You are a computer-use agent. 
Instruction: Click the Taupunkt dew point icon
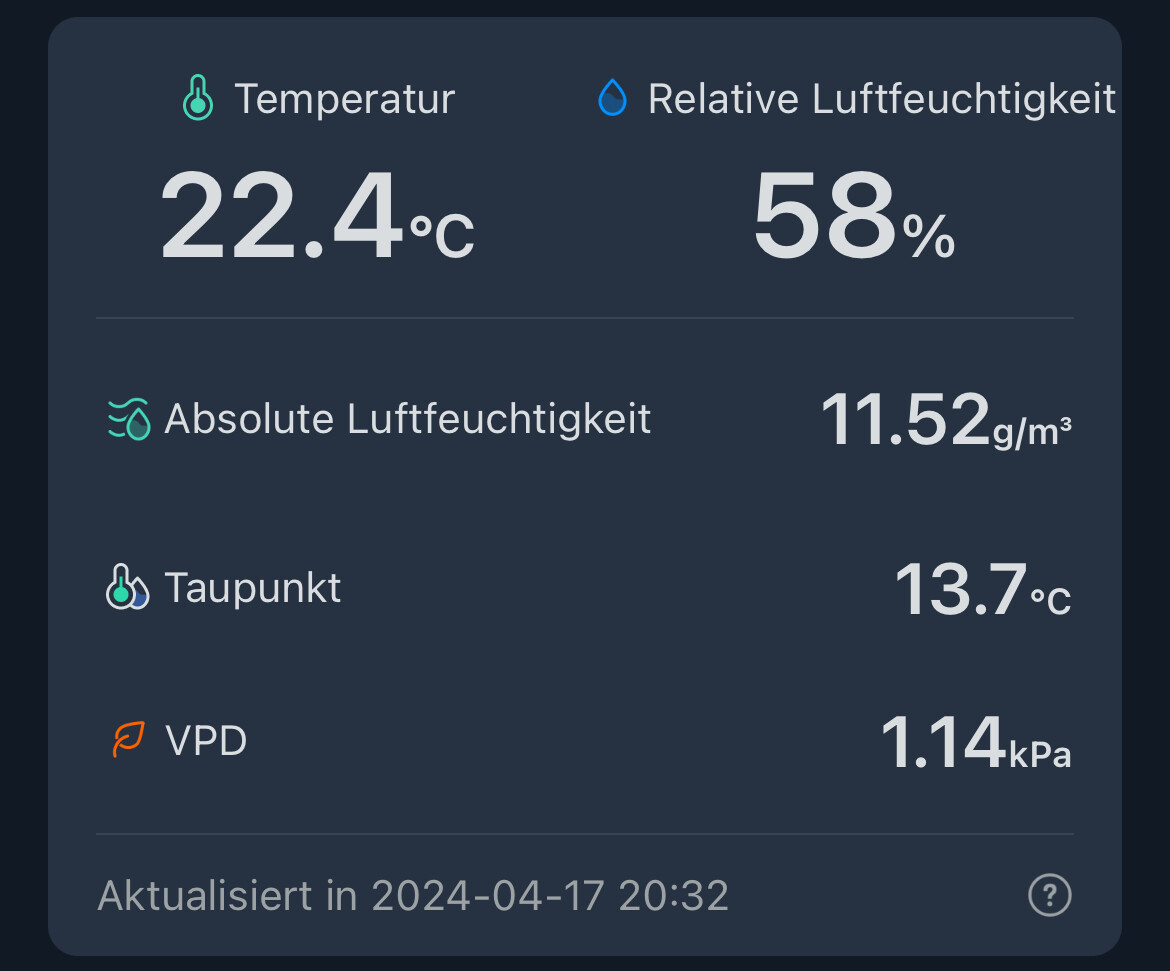pos(127,588)
